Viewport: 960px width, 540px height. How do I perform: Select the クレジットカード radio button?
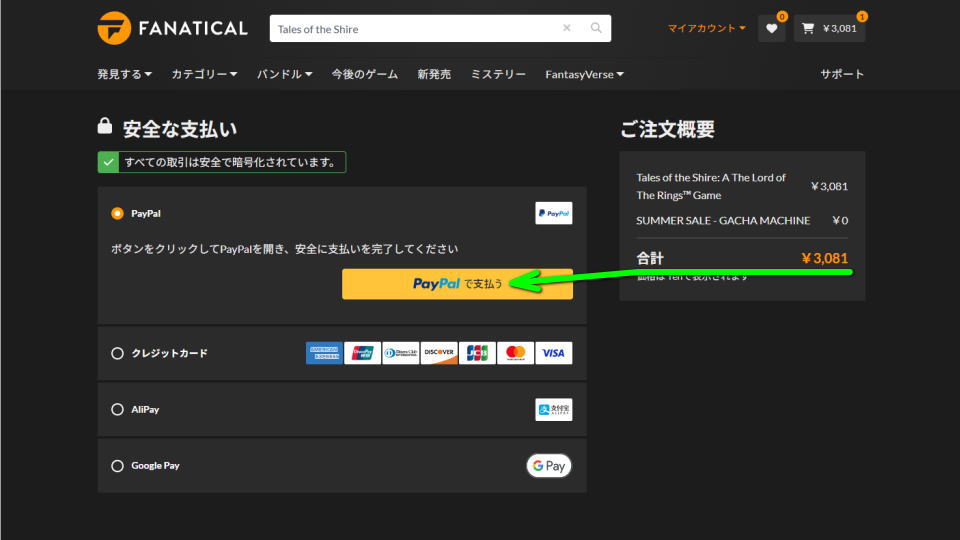pos(117,353)
